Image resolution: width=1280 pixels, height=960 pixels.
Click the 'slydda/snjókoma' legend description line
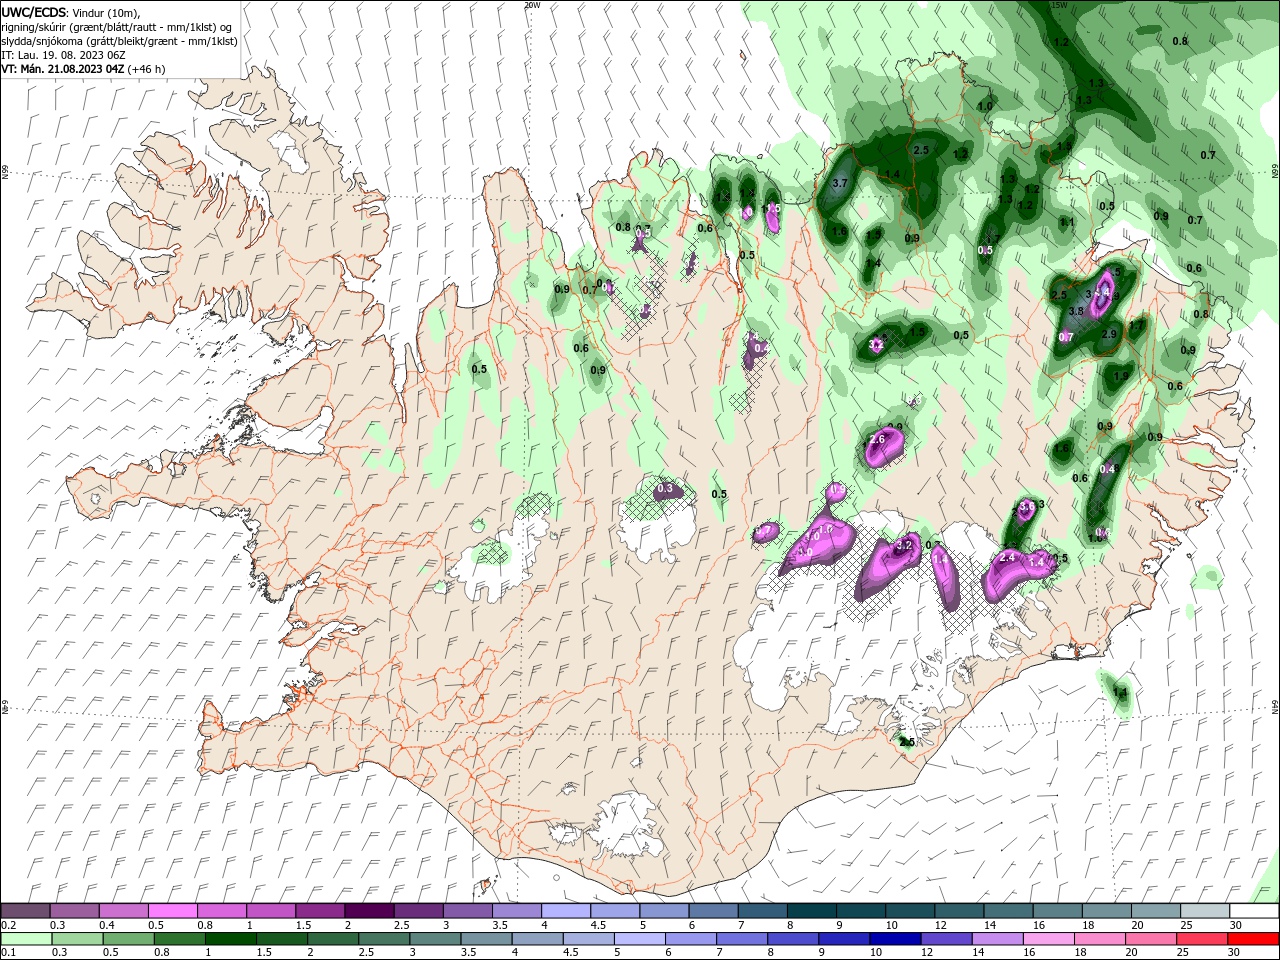click(120, 41)
